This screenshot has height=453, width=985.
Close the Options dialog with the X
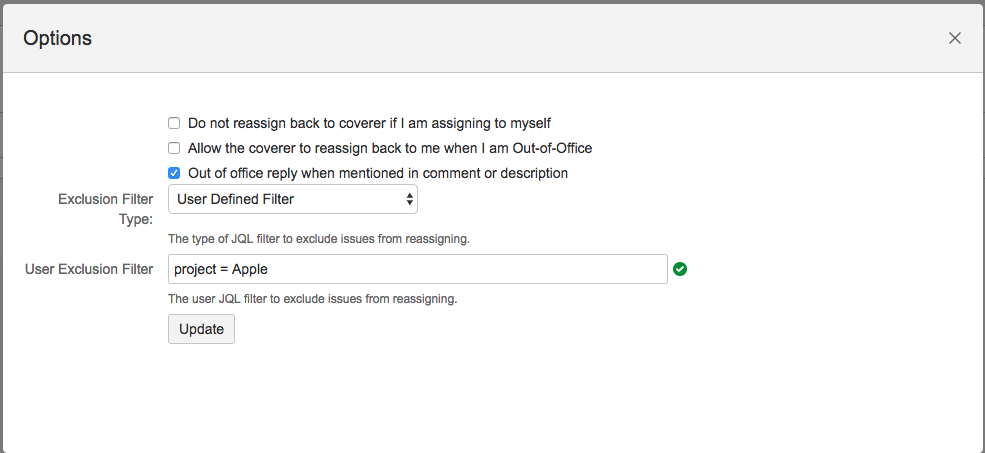[954, 38]
